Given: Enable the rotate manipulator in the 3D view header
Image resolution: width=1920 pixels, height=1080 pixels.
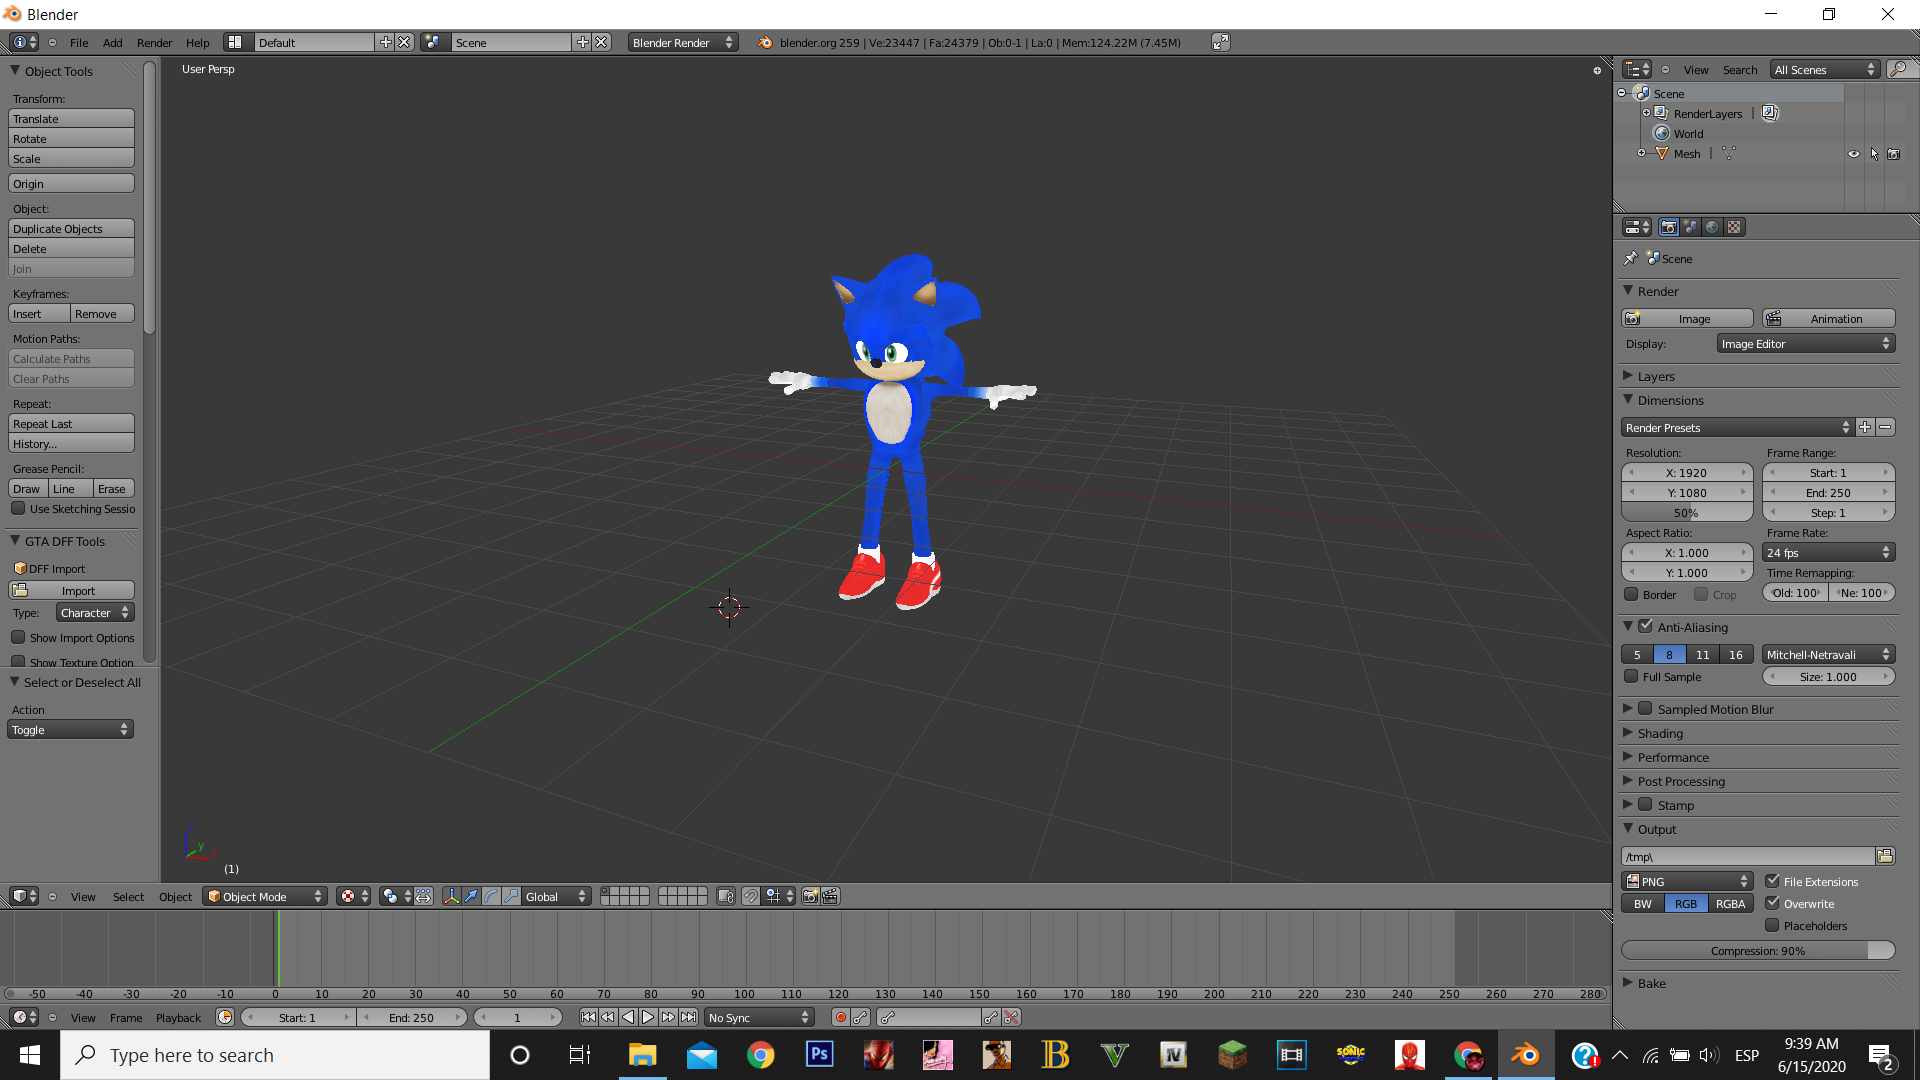Looking at the screenshot, I should [x=491, y=896].
